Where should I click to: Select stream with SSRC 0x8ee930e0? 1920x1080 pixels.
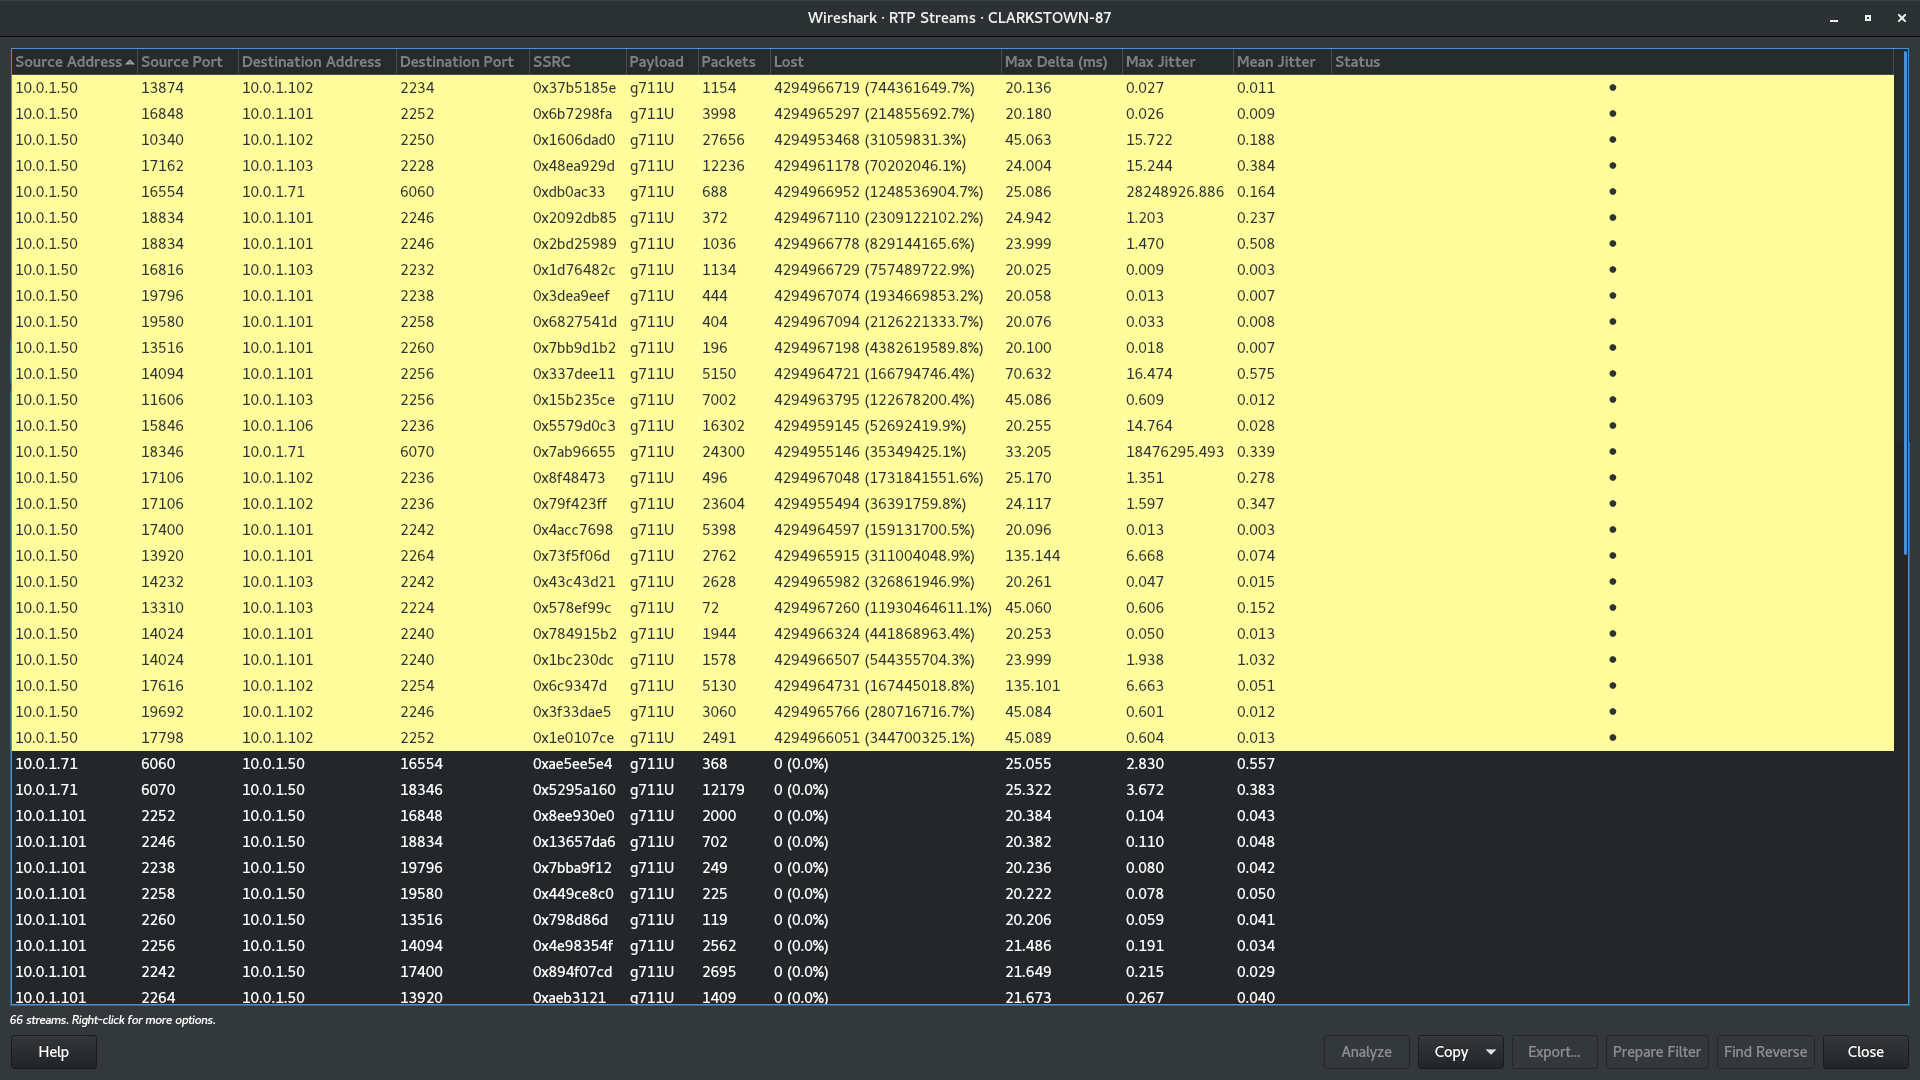(x=952, y=816)
